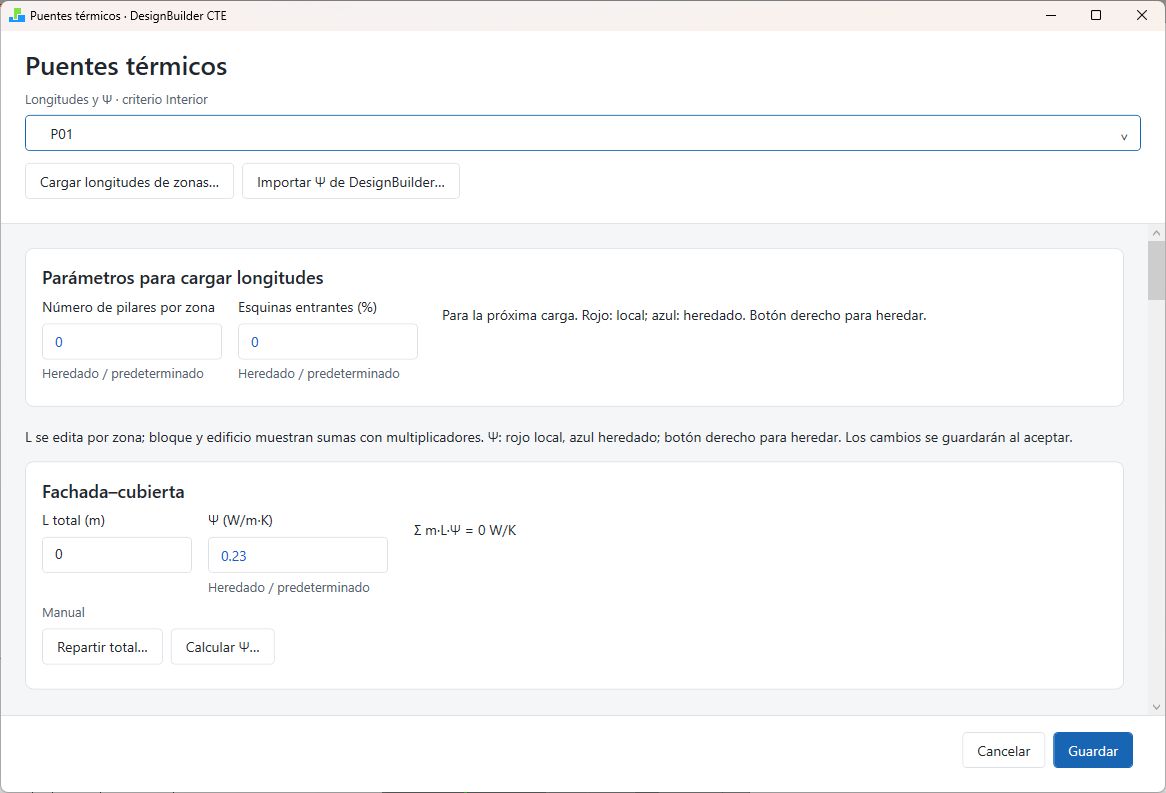Focus the Número de pilares por zona field
Screen dimensions: 1166x793
[132, 341]
